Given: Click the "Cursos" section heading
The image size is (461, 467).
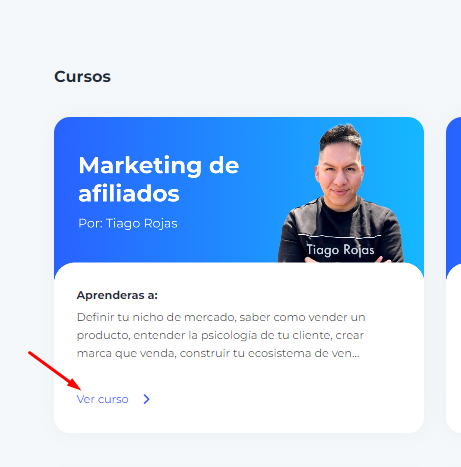Looking at the screenshot, I should click(82, 77).
